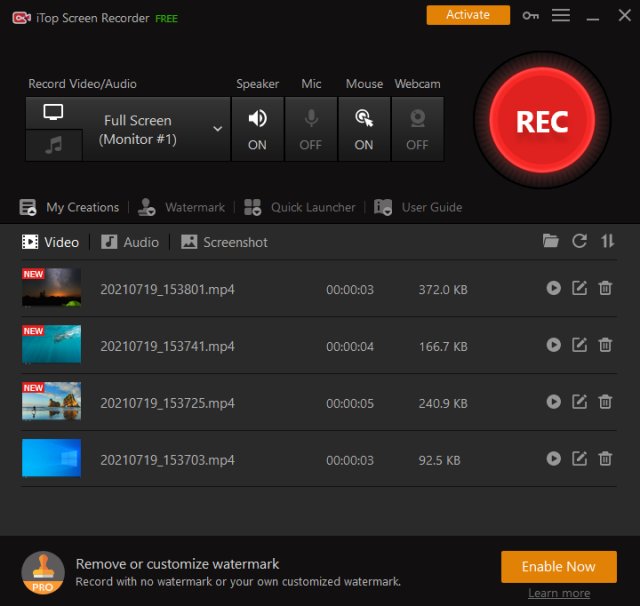640x606 pixels.
Task: Play 20210719_153703.mp4
Action: point(553,459)
